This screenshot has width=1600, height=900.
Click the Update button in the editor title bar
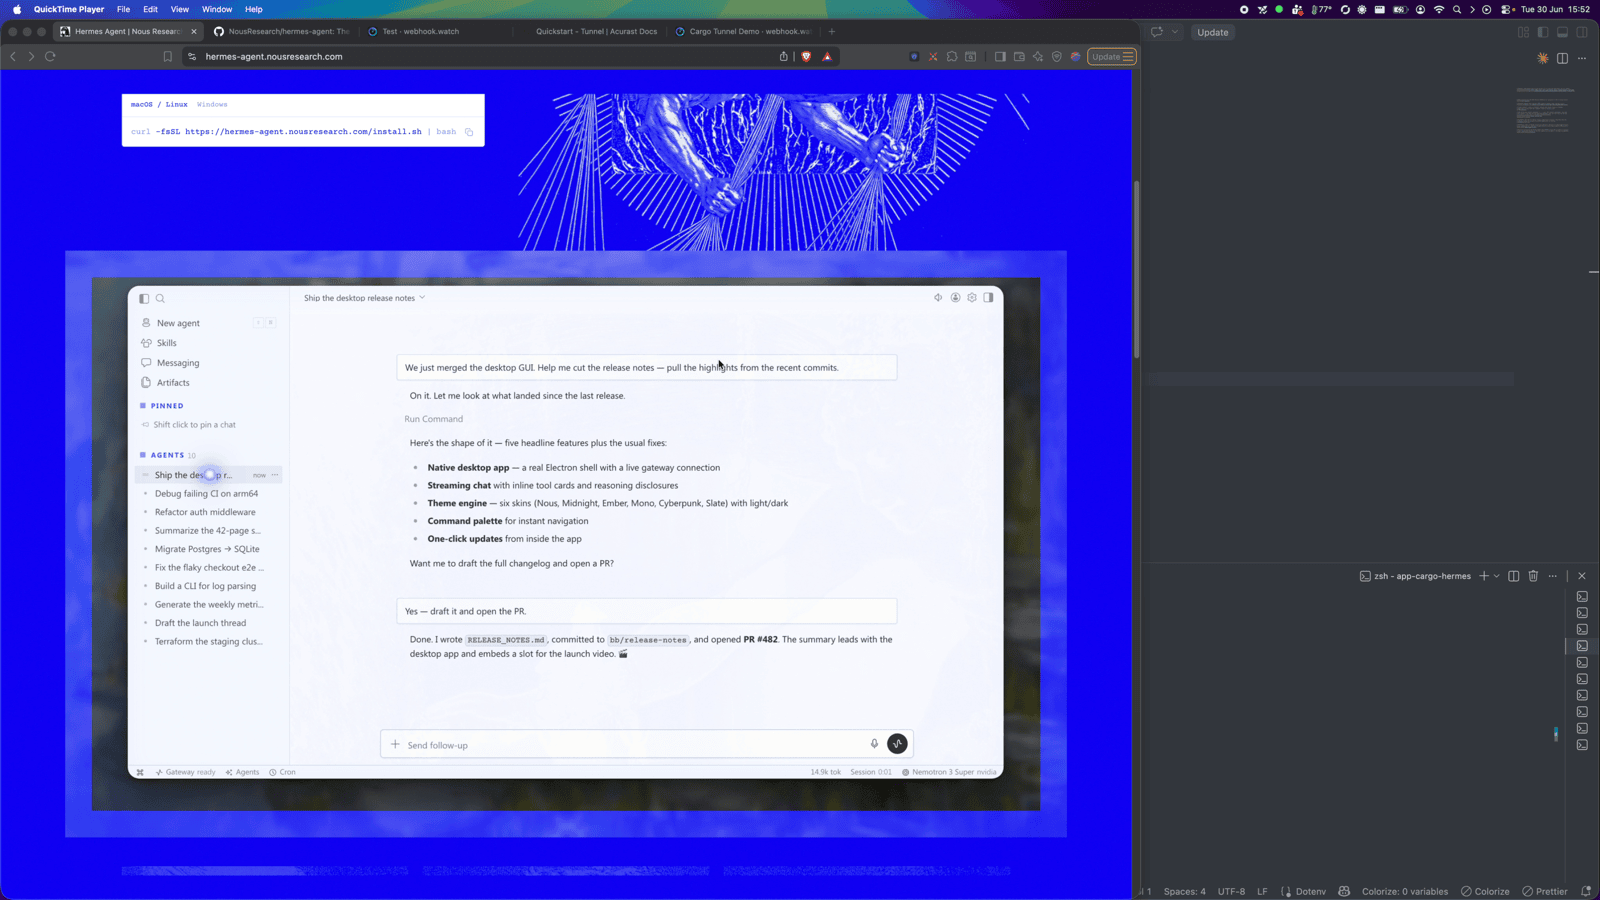[x=1213, y=32]
